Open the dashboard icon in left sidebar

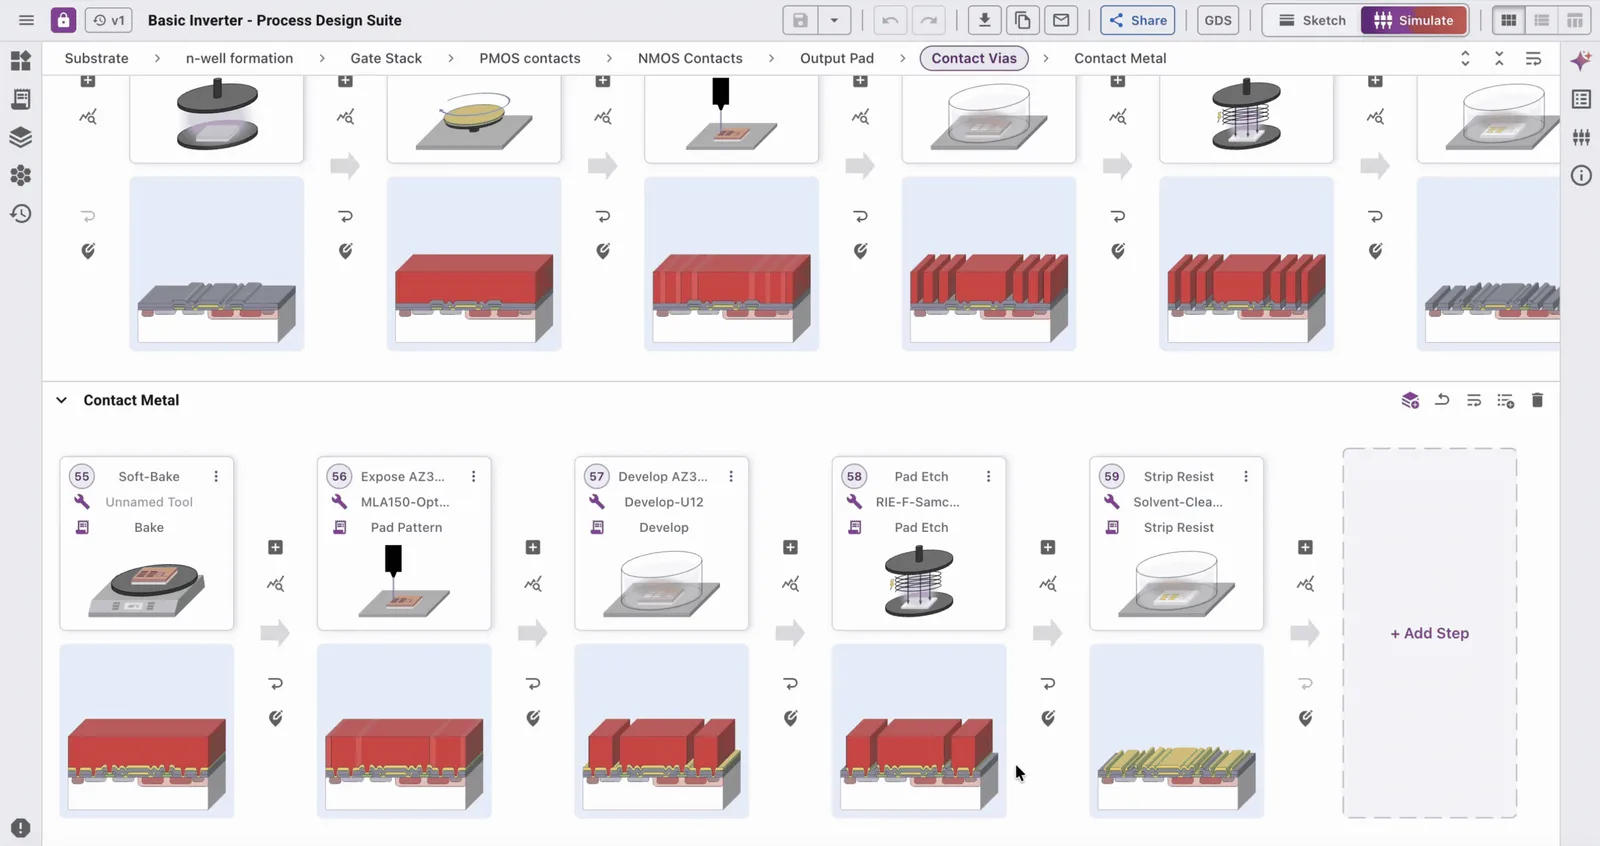pos(20,61)
